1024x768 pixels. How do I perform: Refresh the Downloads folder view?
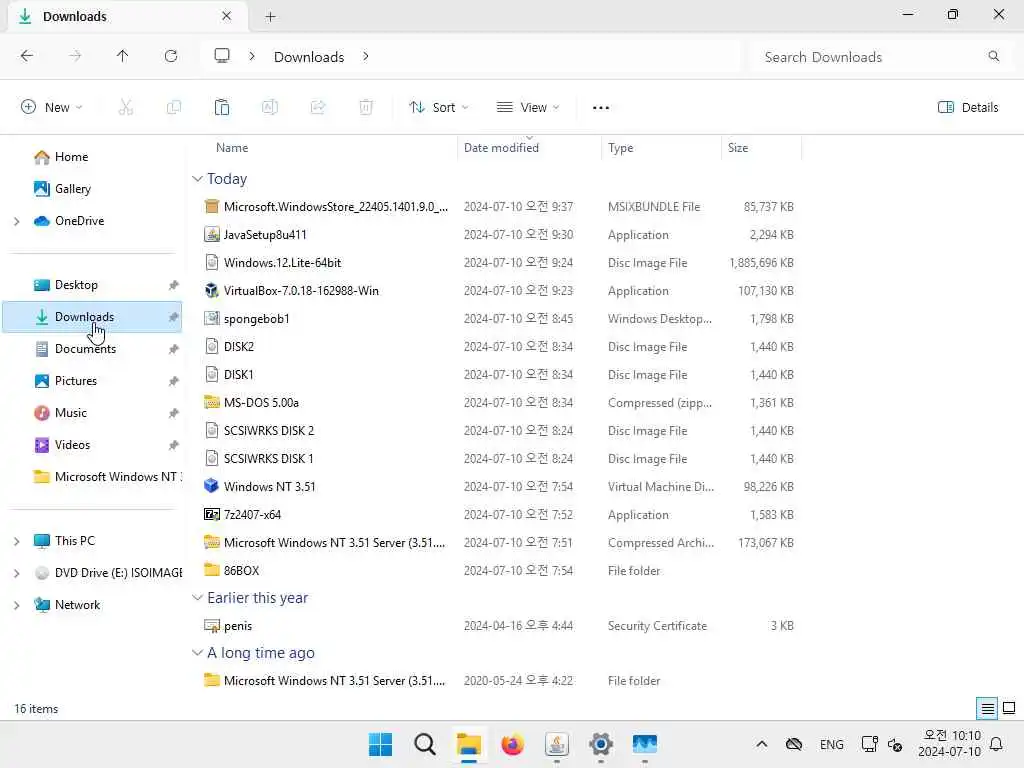(171, 56)
